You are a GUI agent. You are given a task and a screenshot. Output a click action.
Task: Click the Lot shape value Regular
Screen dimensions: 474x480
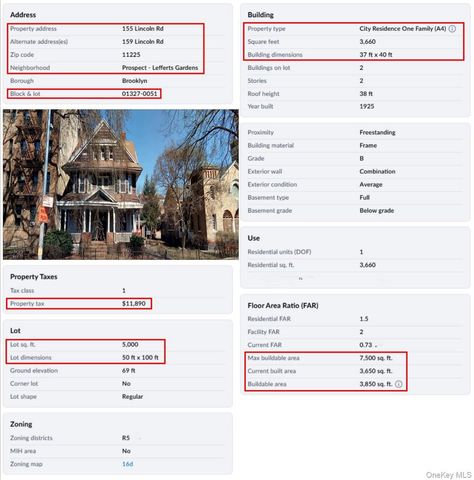tap(132, 396)
